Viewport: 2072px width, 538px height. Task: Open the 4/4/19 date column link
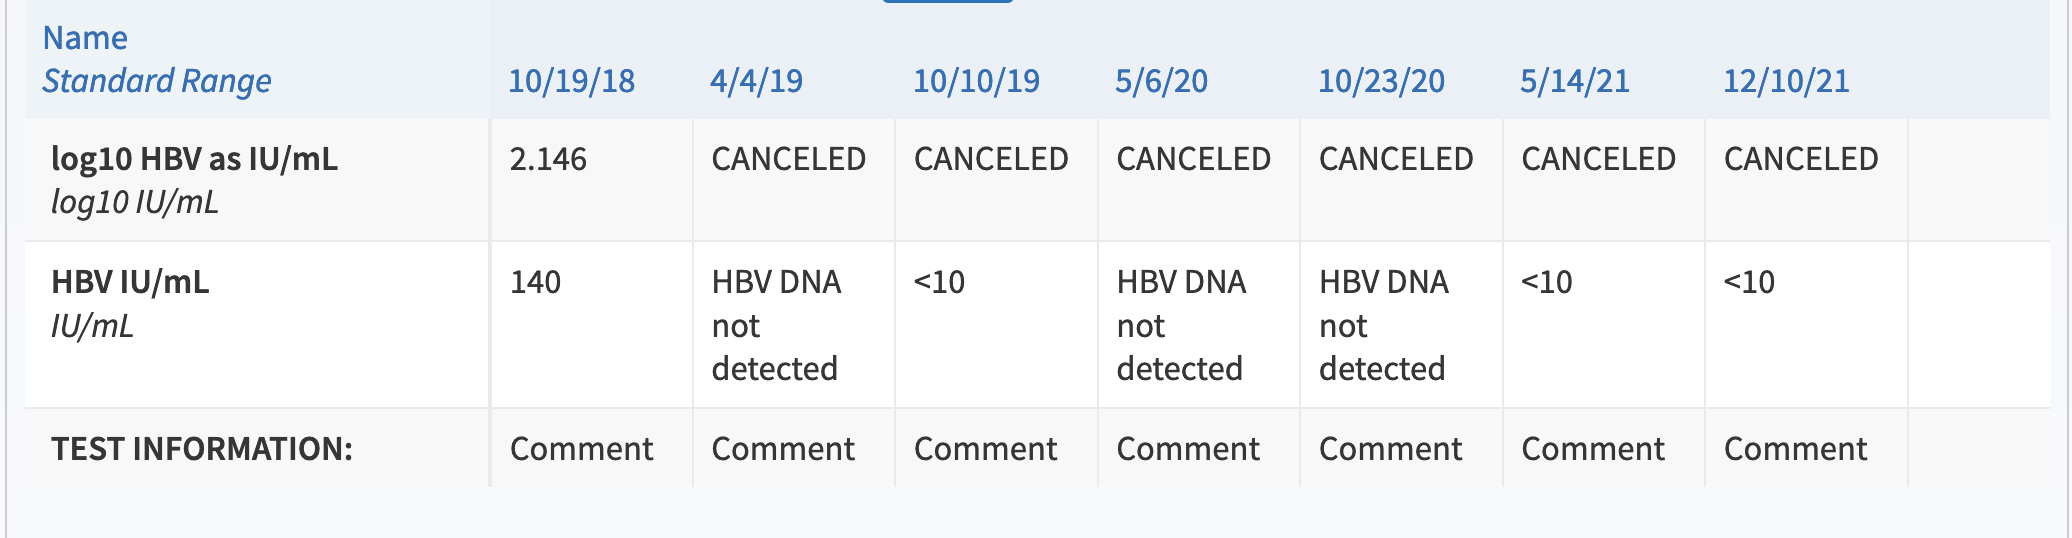tap(756, 81)
